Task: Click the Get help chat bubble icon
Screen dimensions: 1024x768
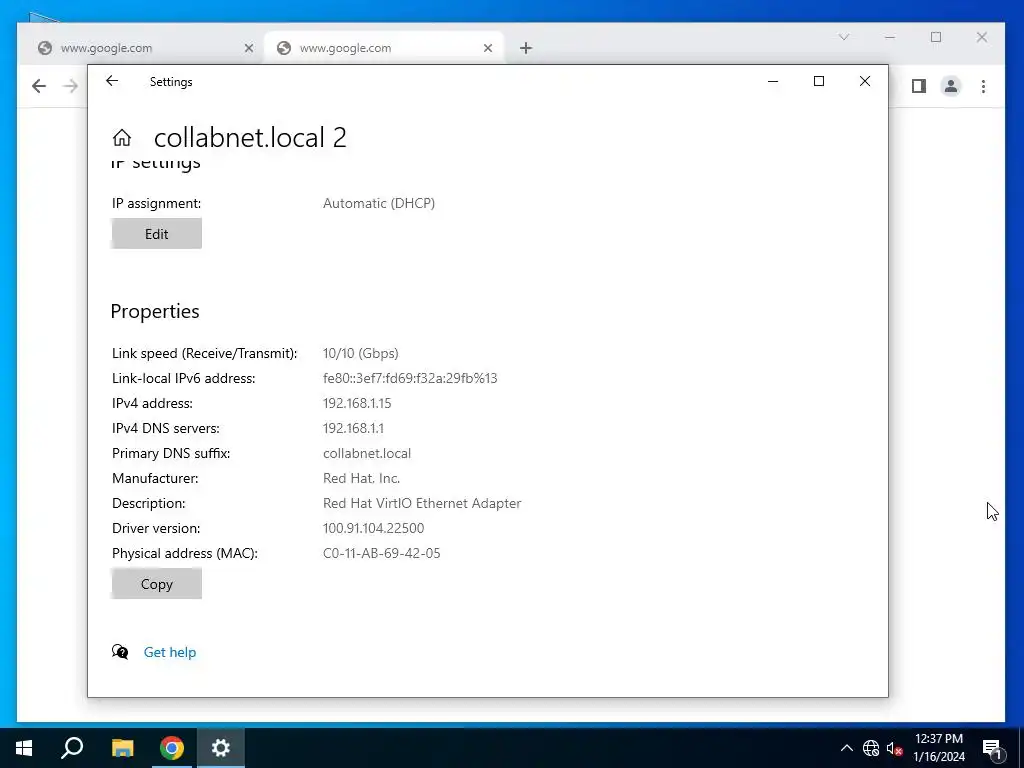Action: coord(120,652)
